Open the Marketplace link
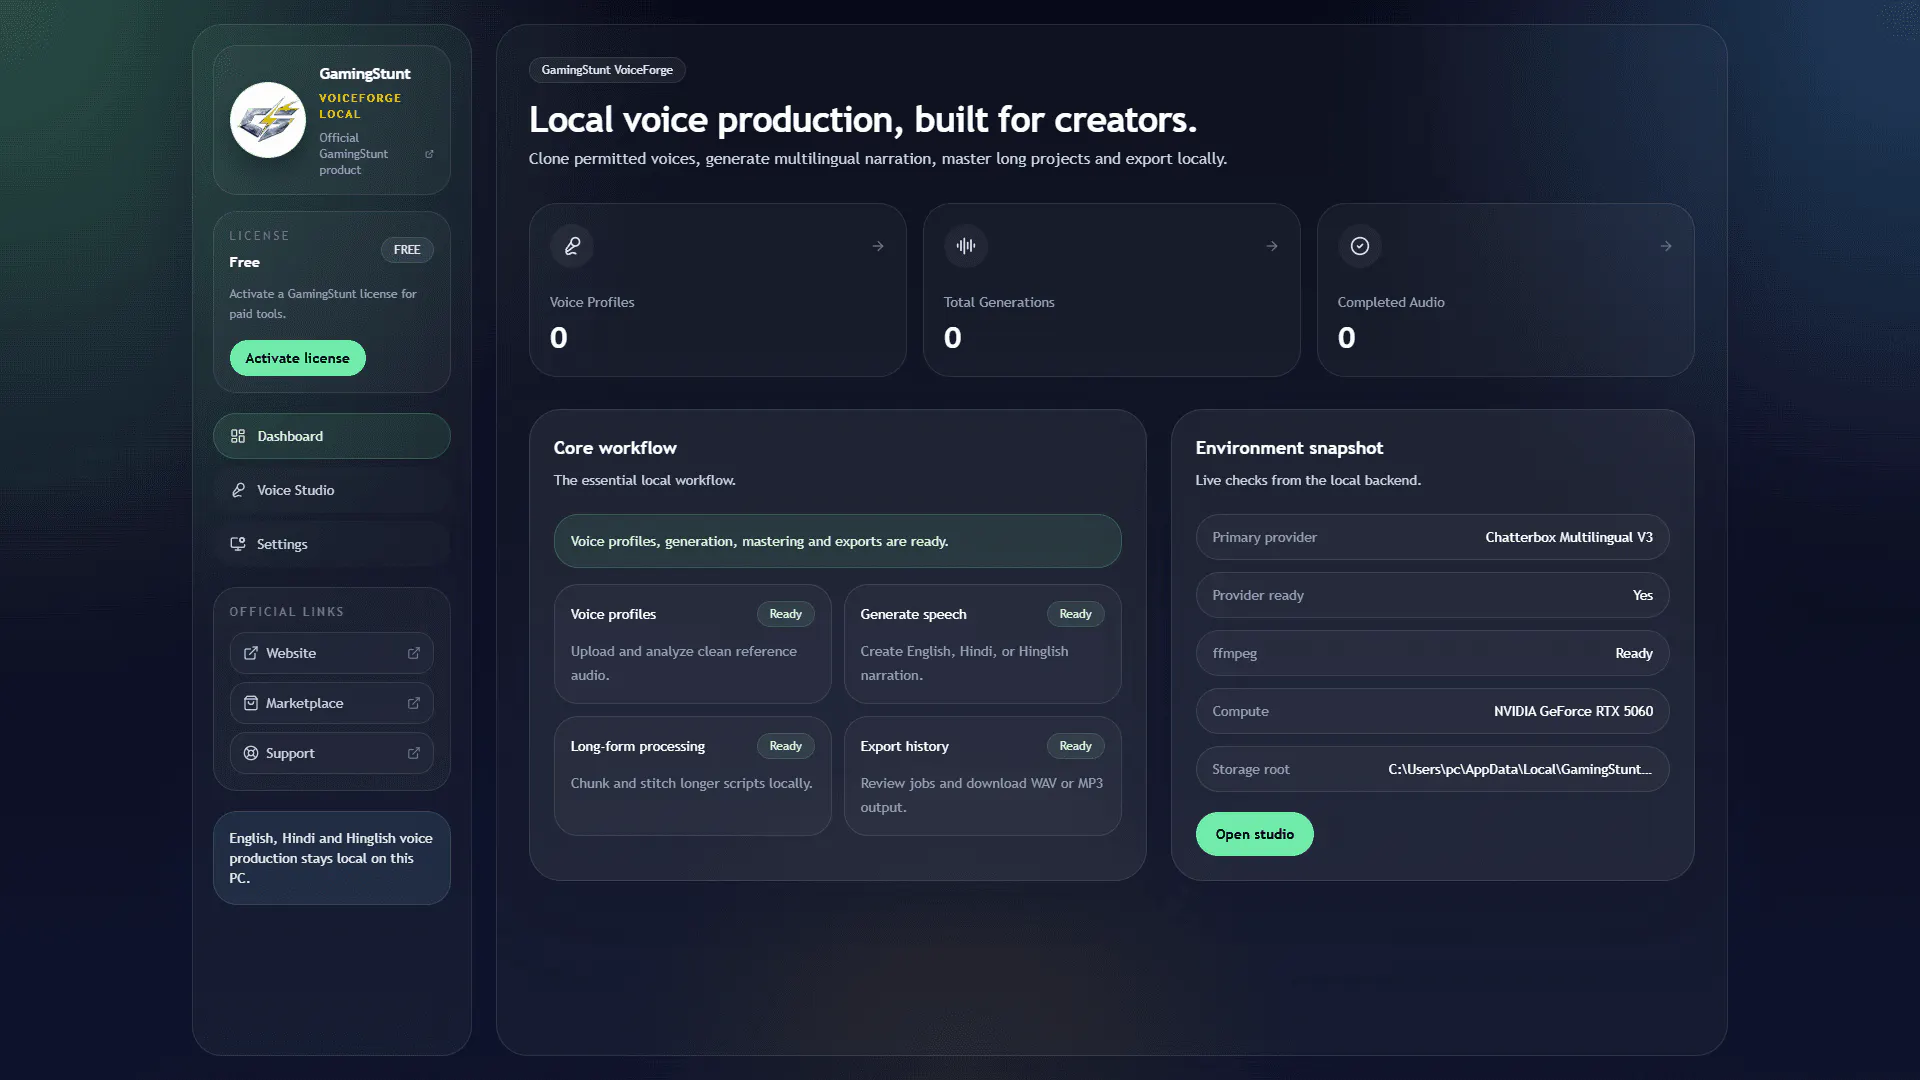This screenshot has height=1080, width=1920. tap(332, 703)
